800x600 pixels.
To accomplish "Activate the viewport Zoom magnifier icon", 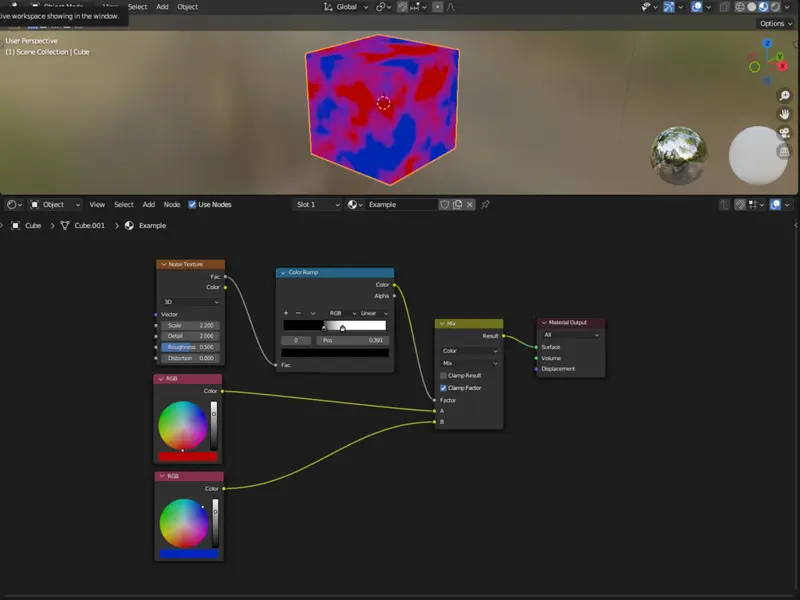I will 785,96.
